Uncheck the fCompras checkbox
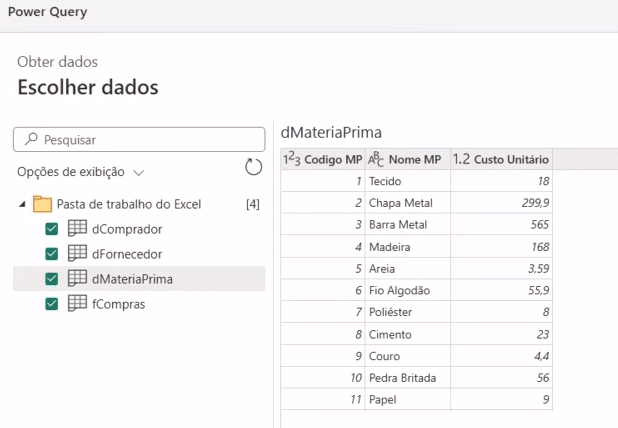 coord(52,304)
